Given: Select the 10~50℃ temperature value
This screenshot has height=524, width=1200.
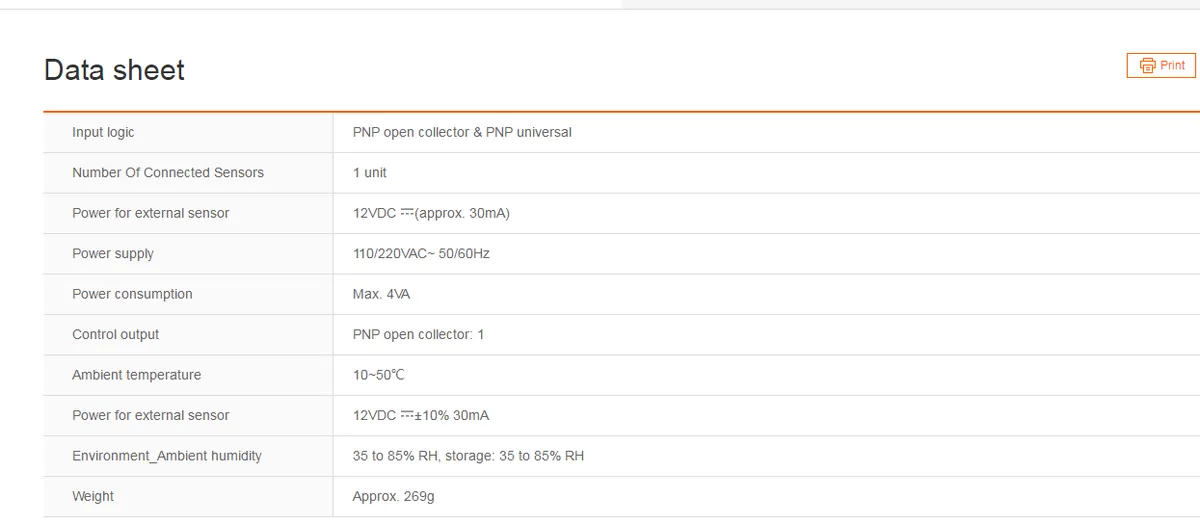Looking at the screenshot, I should 379,375.
